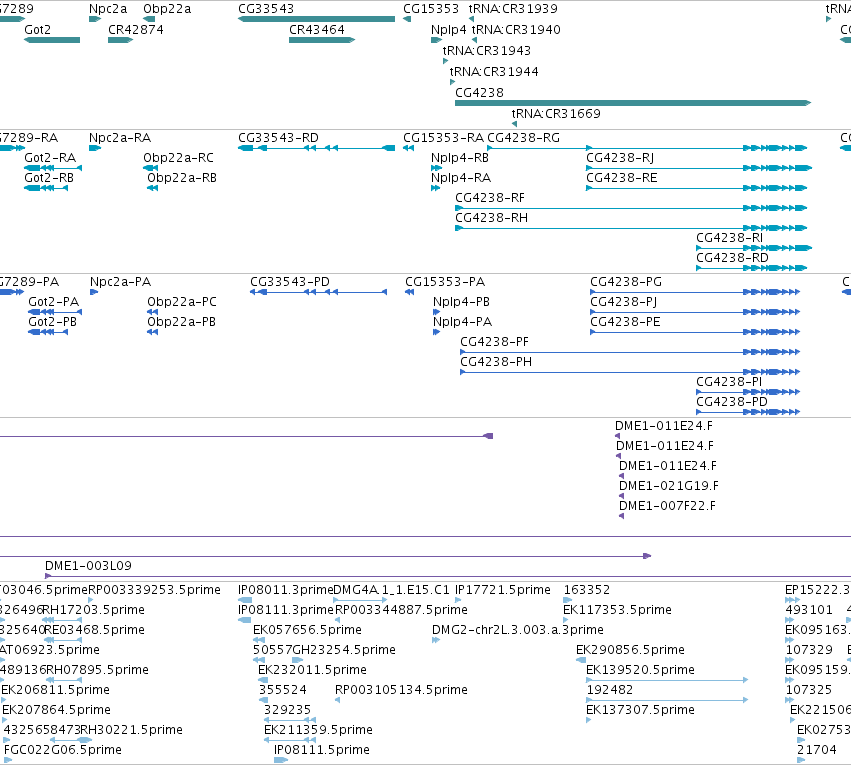Screen dimensions: 851x765
Task: Select the long CG33543 gene bar
Action: [316, 19]
